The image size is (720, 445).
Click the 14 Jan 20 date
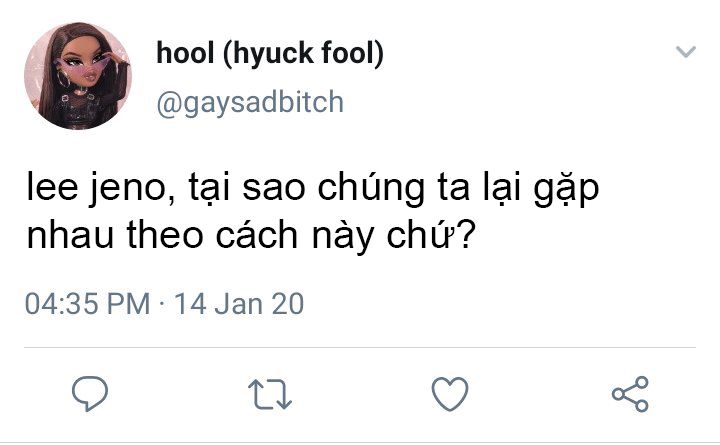pos(239,304)
